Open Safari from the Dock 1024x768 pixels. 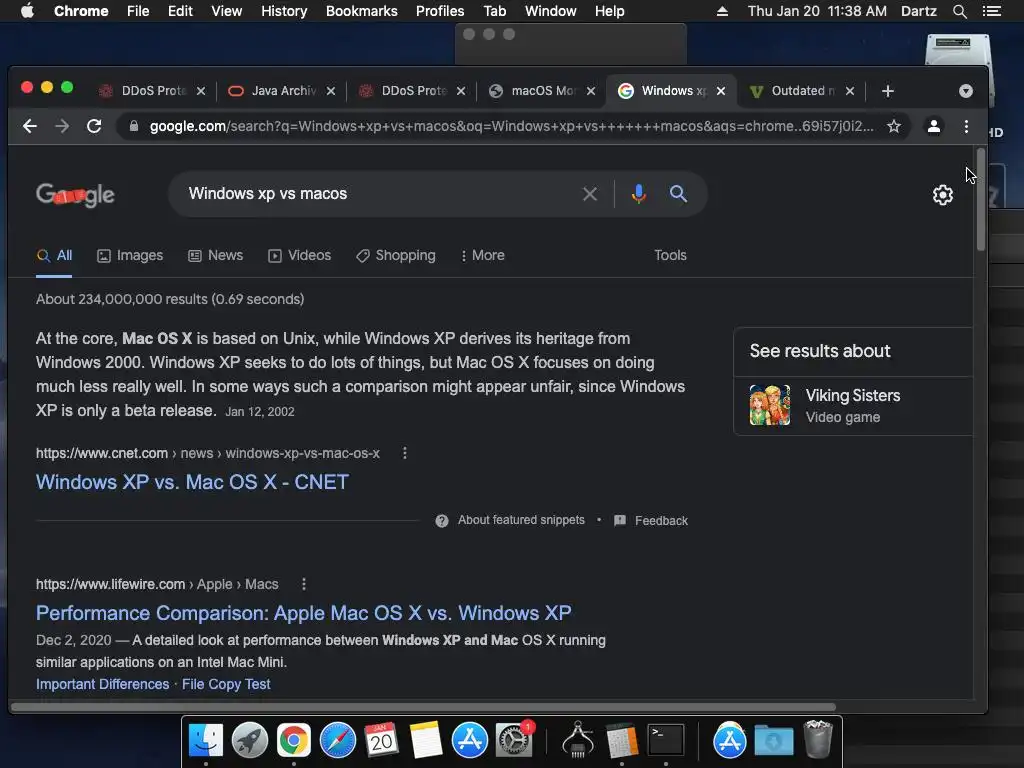(x=338, y=740)
